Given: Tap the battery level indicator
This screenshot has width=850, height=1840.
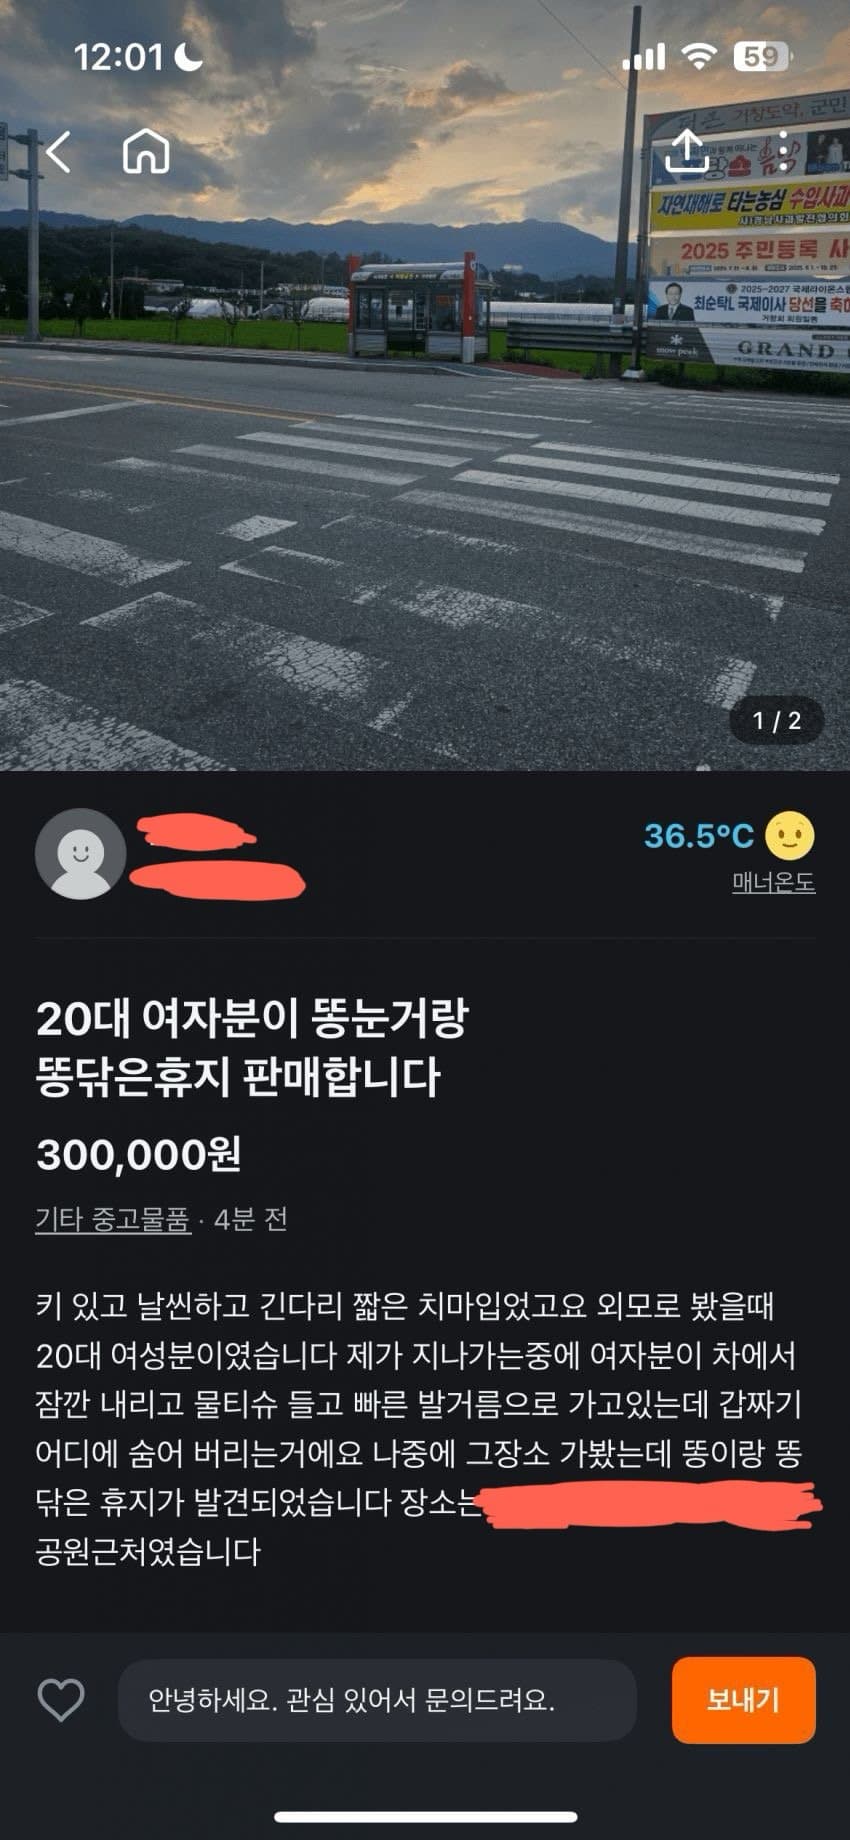Looking at the screenshot, I should [763, 57].
